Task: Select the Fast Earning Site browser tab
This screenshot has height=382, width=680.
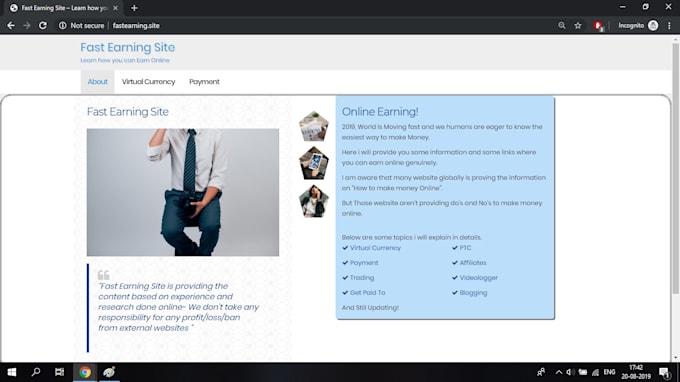Action: 63,8
